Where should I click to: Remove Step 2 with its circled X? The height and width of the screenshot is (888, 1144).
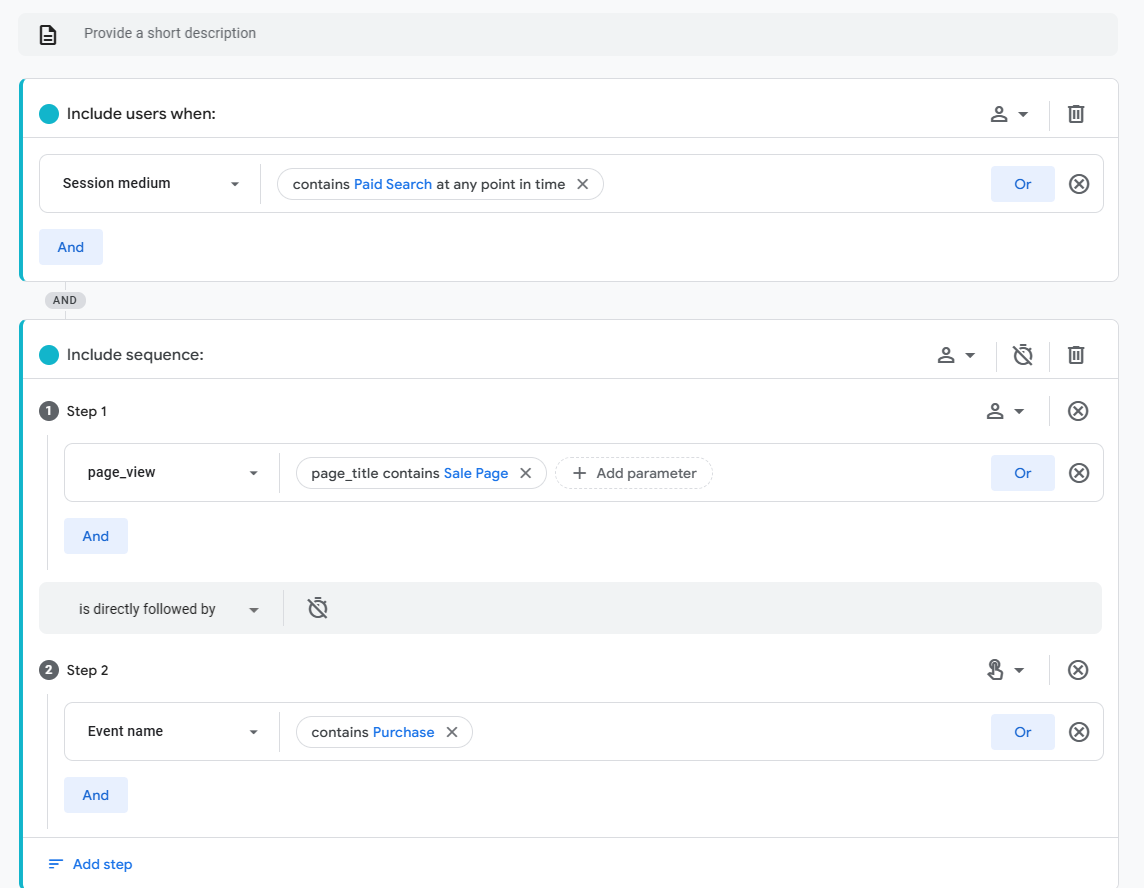click(x=1078, y=670)
